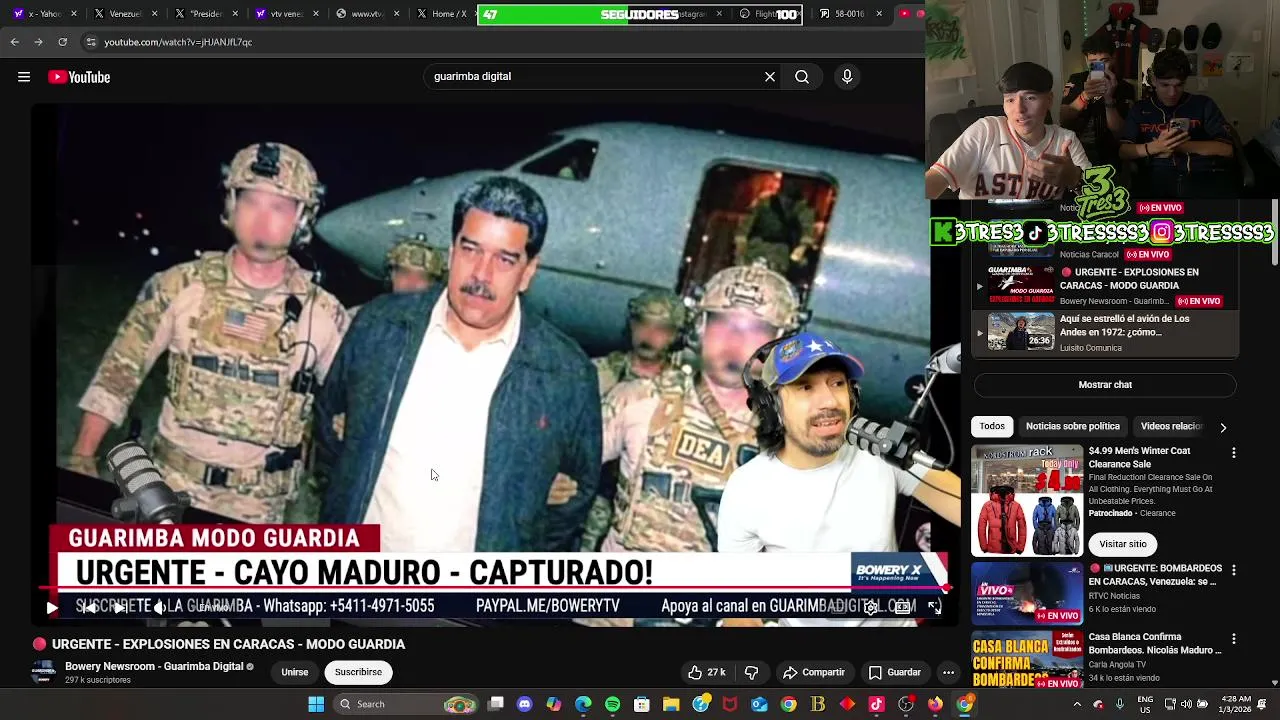Show hidden system tray icons

pos(1077,704)
